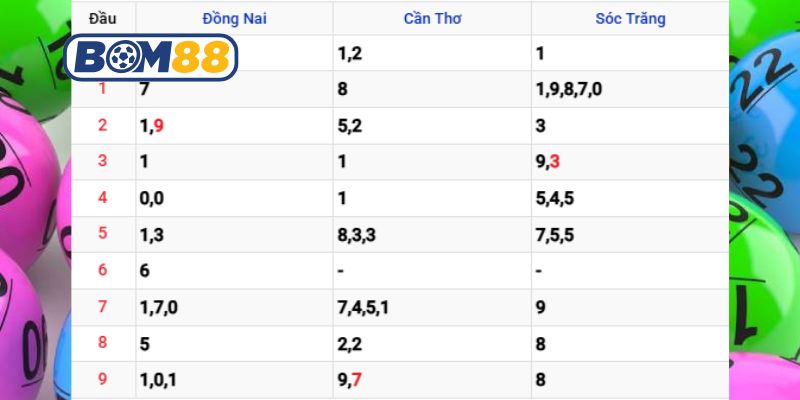This screenshot has width=800, height=400.
Task: Click the Đồng Nai column header
Action: tap(234, 18)
